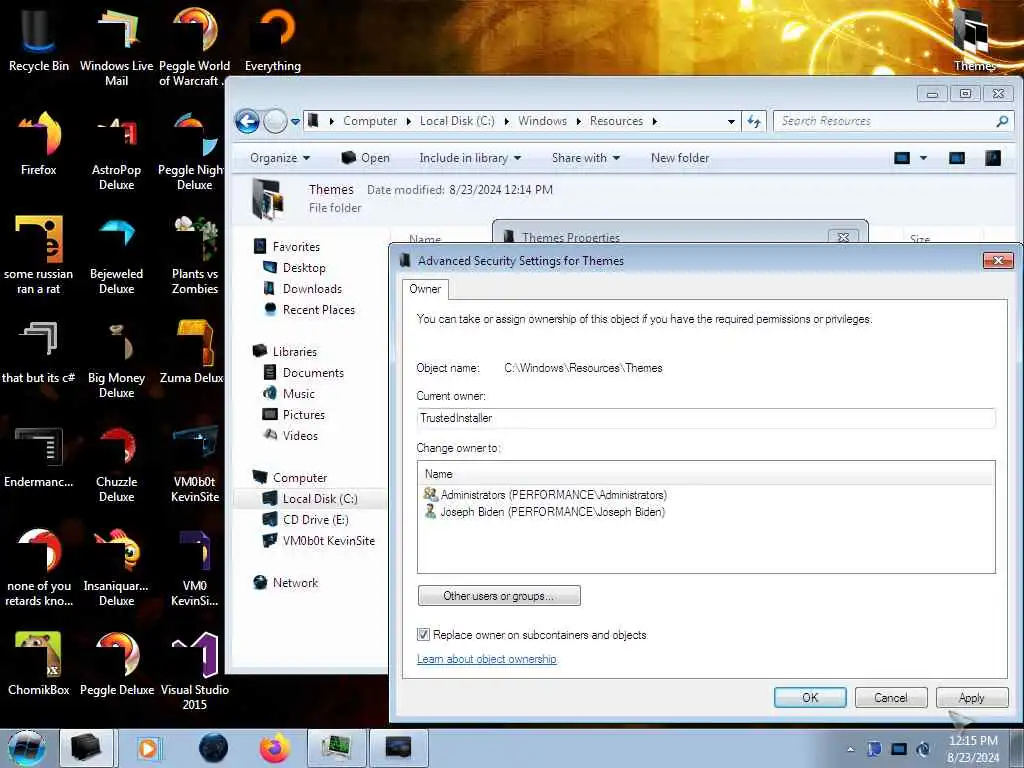
Task: Click the Apply button
Action: click(x=971, y=697)
